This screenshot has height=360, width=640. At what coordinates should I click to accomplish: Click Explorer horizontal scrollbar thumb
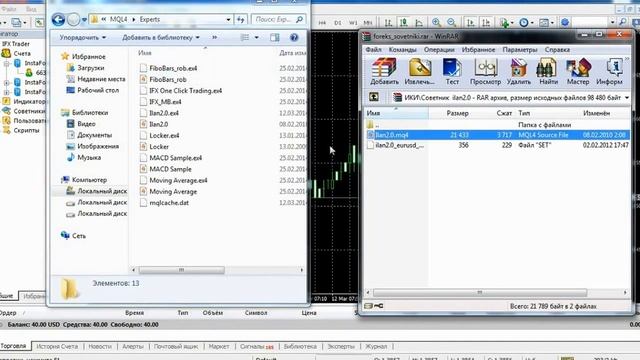(x=181, y=270)
